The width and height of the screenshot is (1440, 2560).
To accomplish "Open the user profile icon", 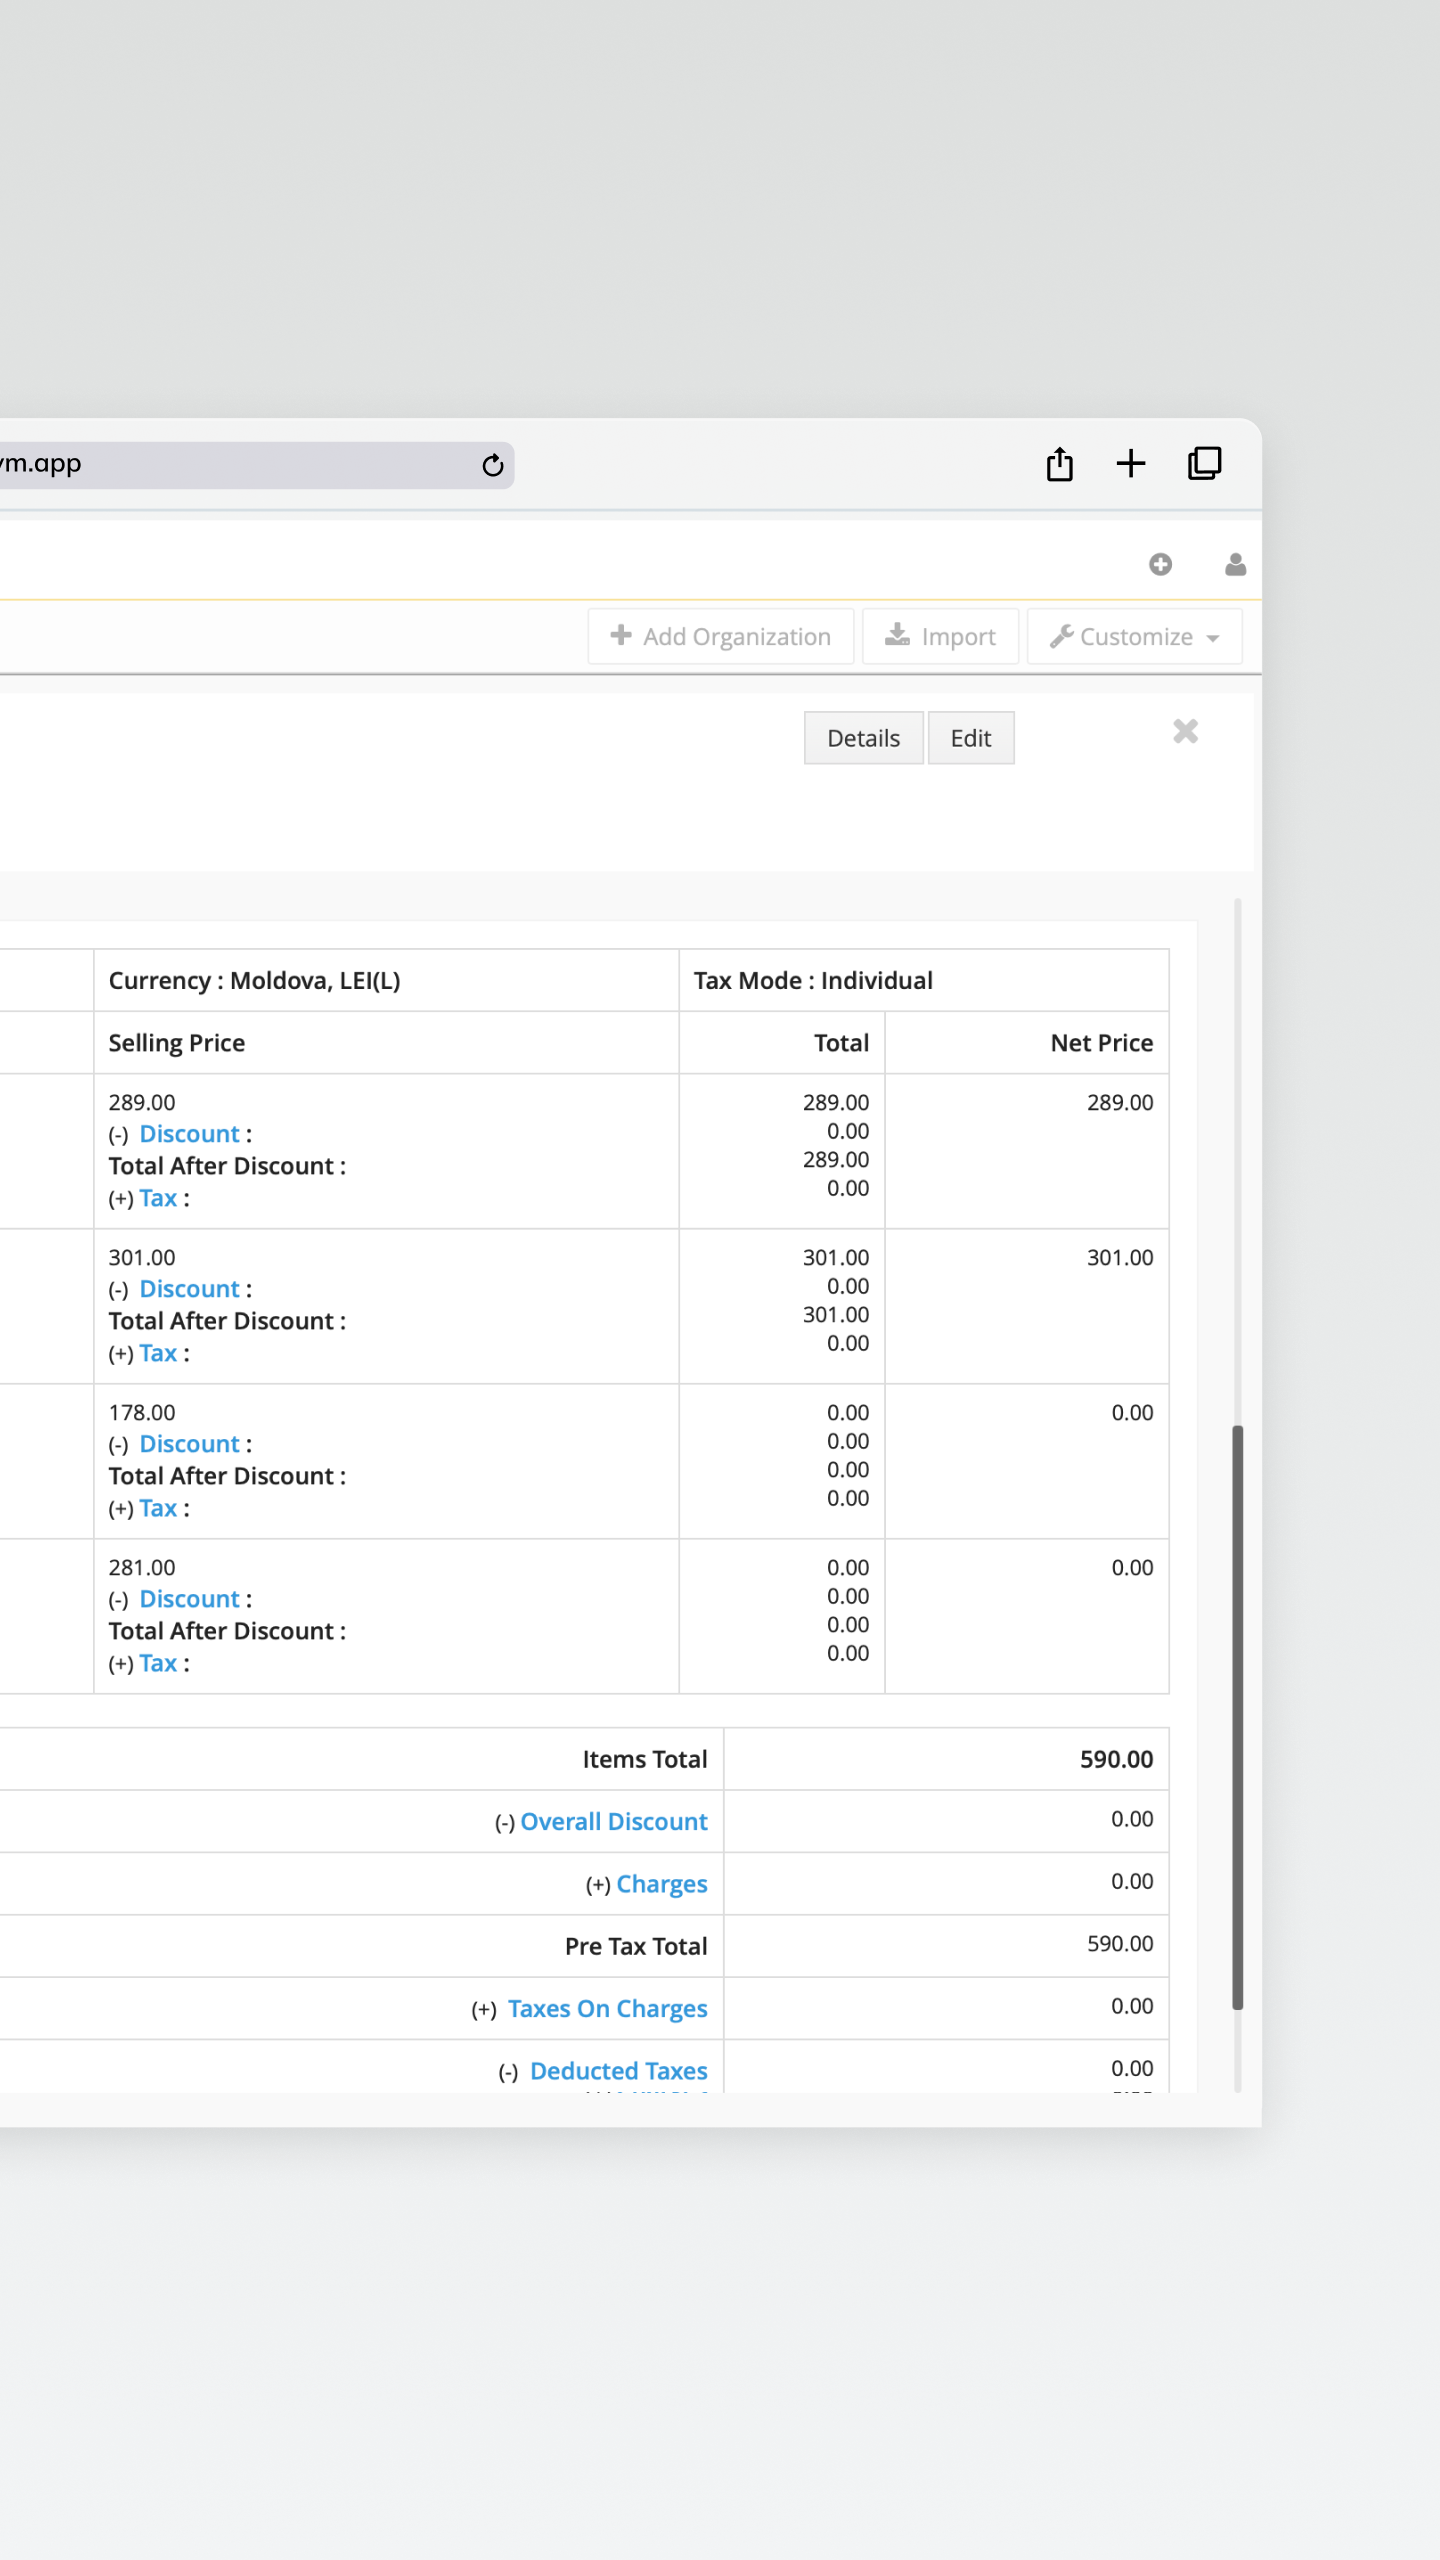I will tap(1235, 565).
